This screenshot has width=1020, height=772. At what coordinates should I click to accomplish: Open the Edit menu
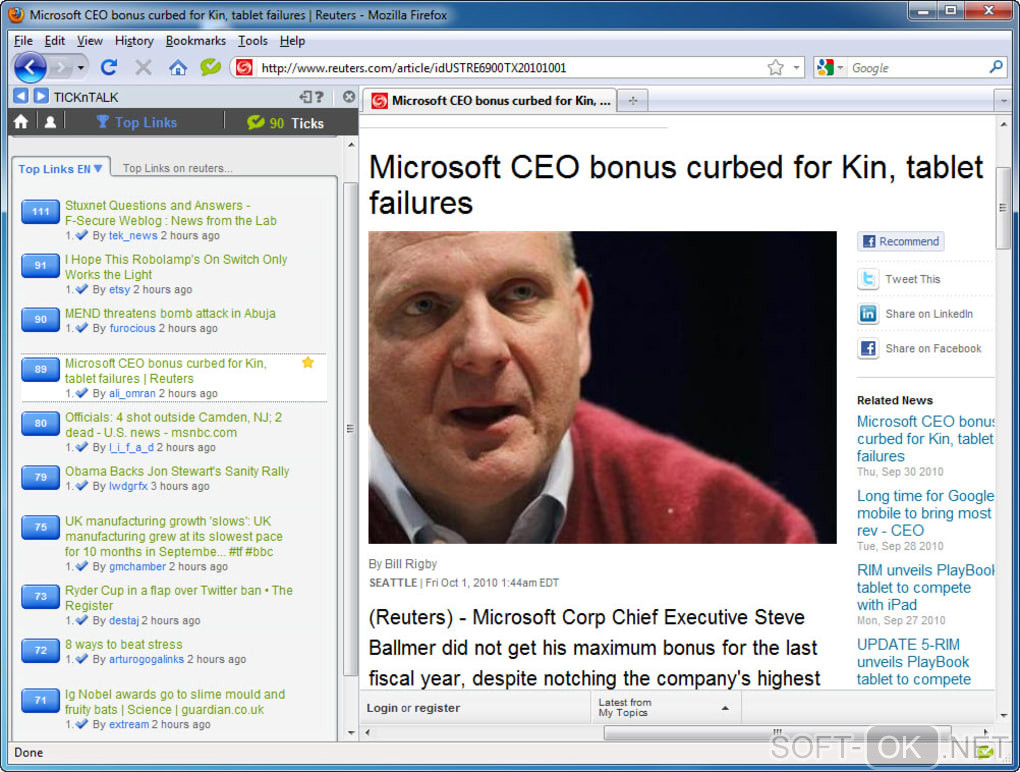click(x=55, y=40)
